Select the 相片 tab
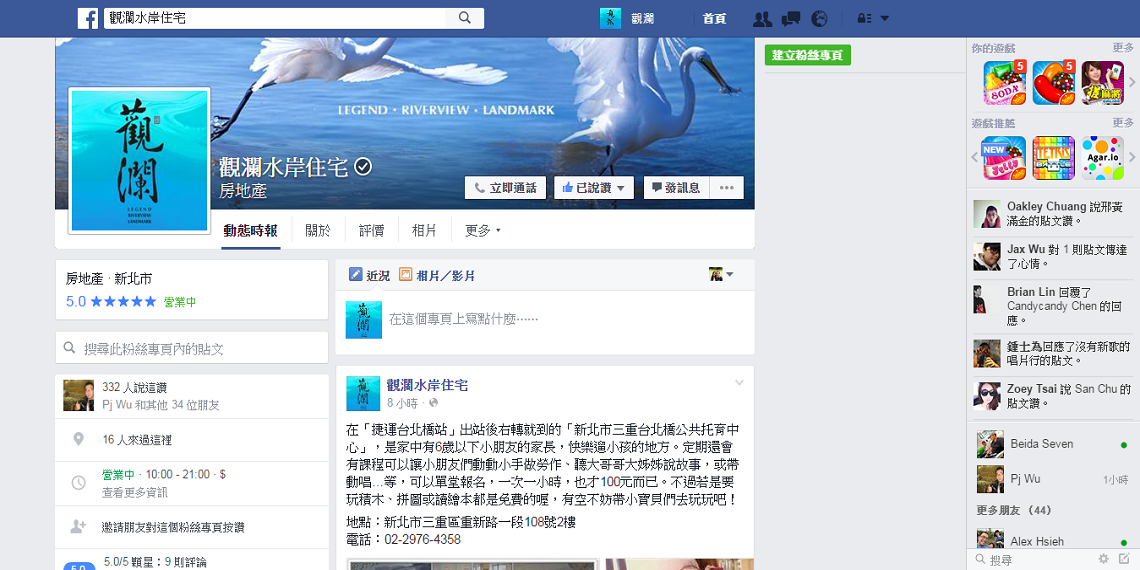The width and height of the screenshot is (1140, 570). [424, 230]
